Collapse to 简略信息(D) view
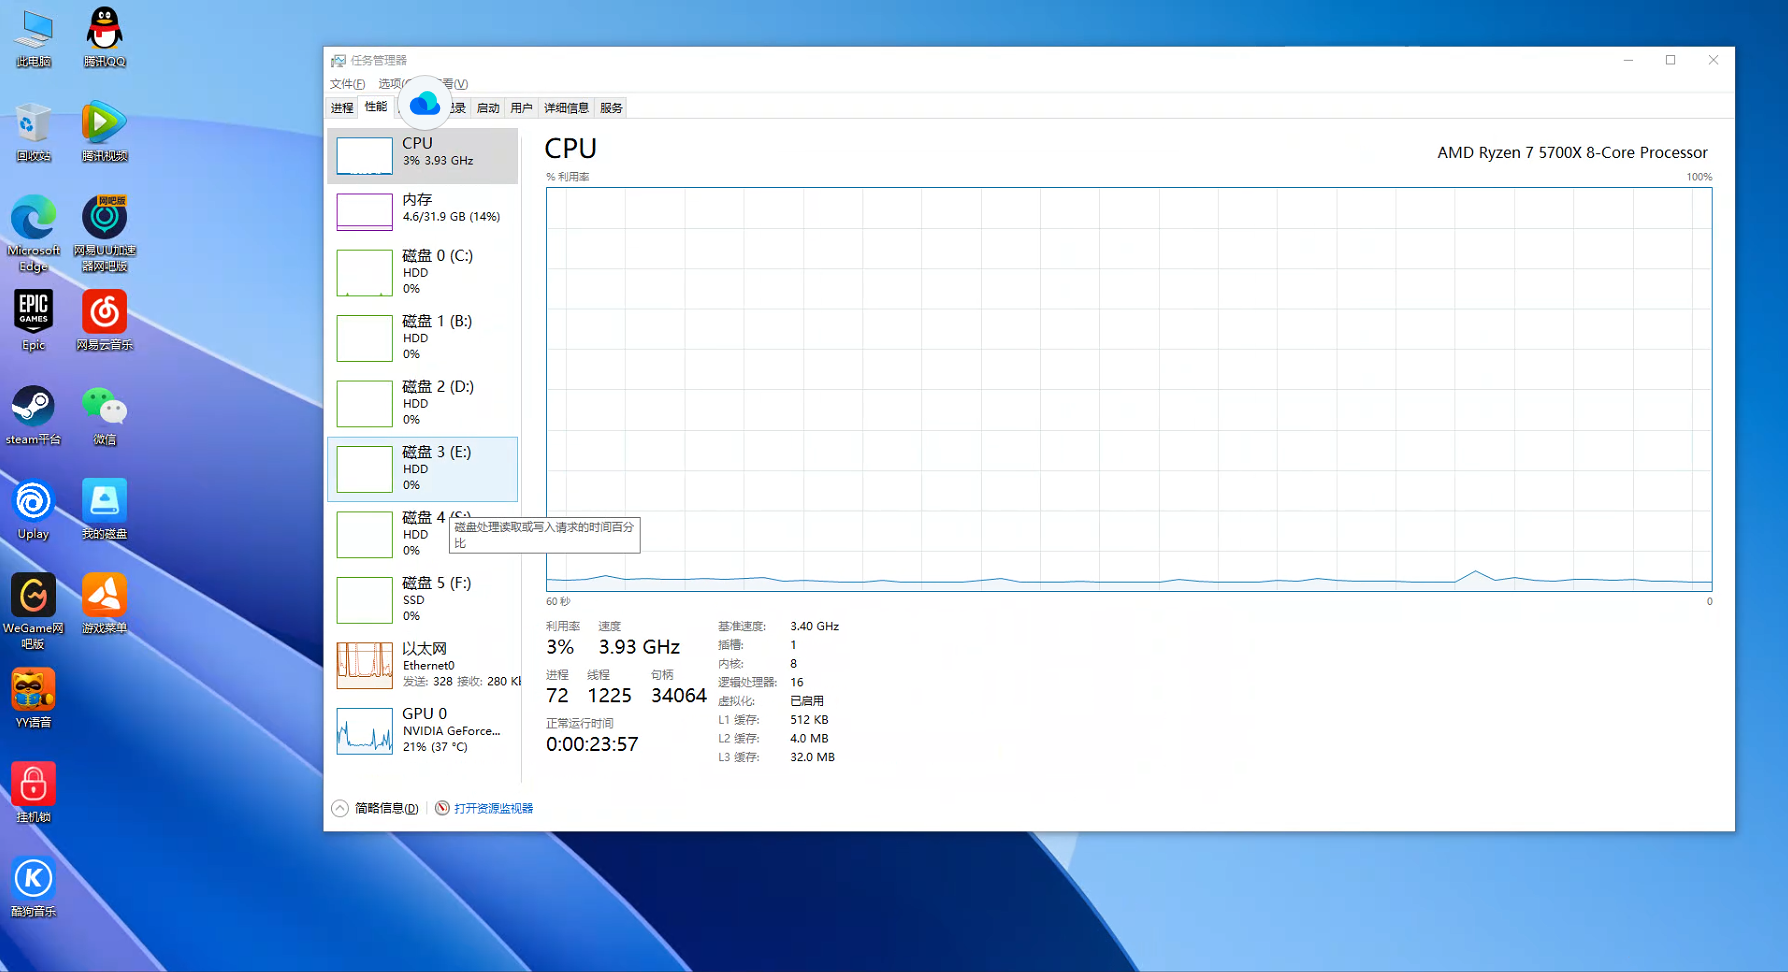The width and height of the screenshot is (1788, 972). [375, 808]
